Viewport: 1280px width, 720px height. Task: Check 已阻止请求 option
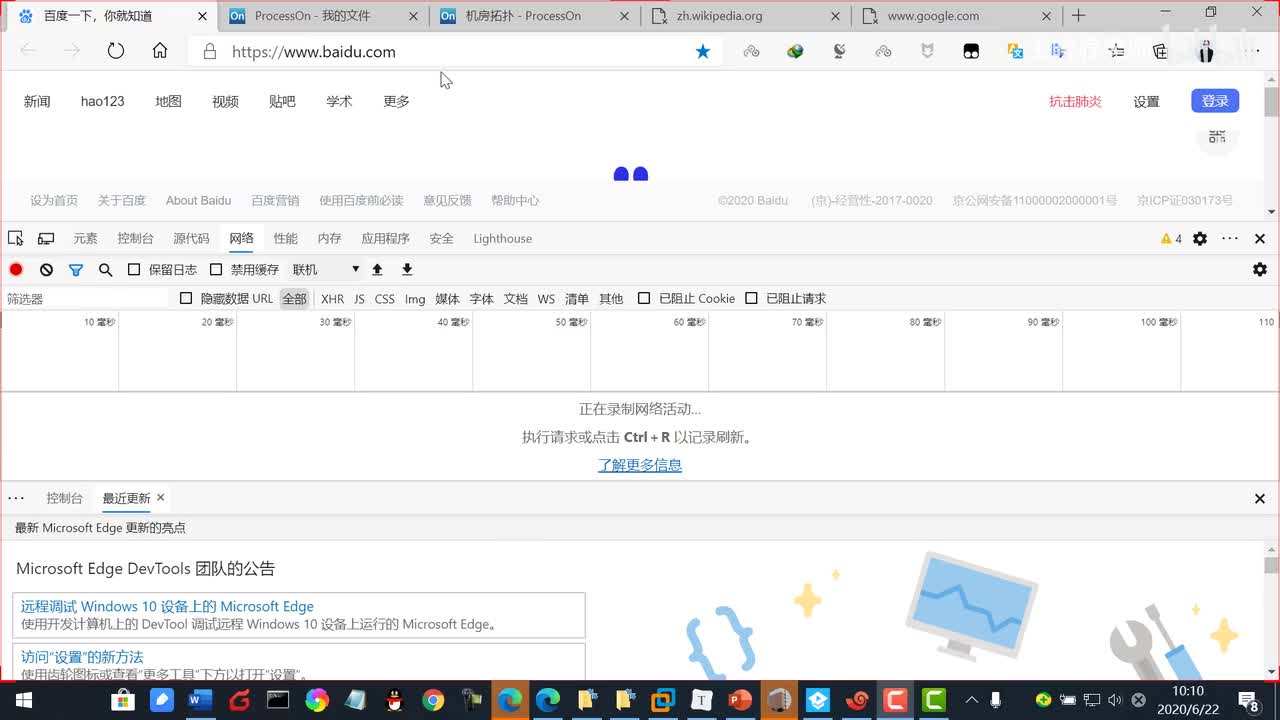click(751, 298)
